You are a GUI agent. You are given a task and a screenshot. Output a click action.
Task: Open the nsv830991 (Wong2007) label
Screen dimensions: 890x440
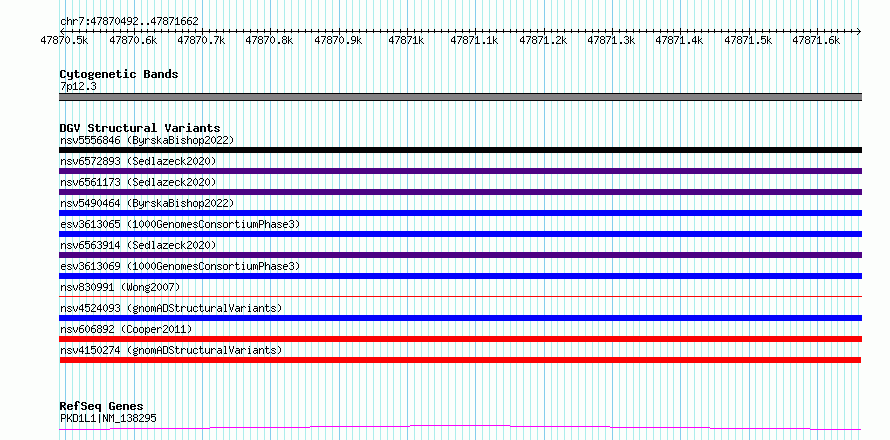click(x=120, y=287)
